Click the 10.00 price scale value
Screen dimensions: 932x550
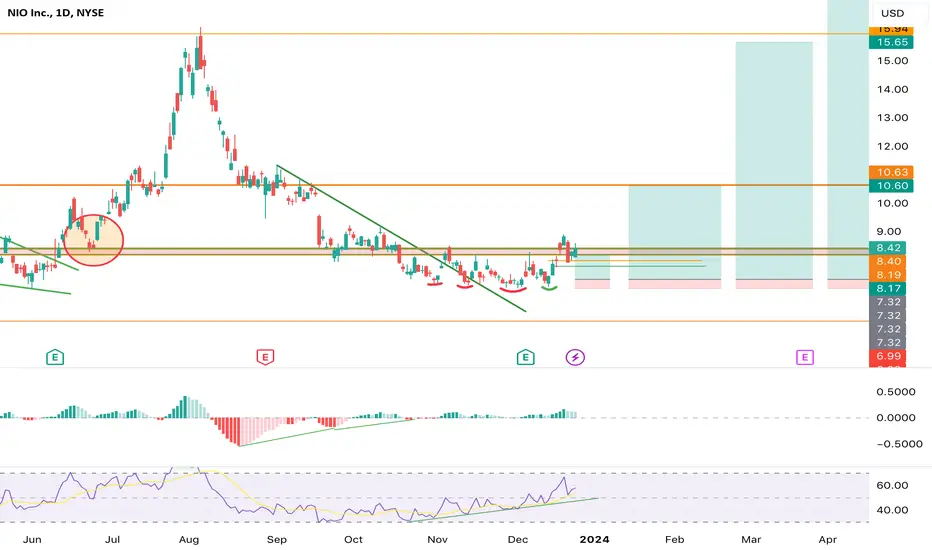[x=892, y=203]
